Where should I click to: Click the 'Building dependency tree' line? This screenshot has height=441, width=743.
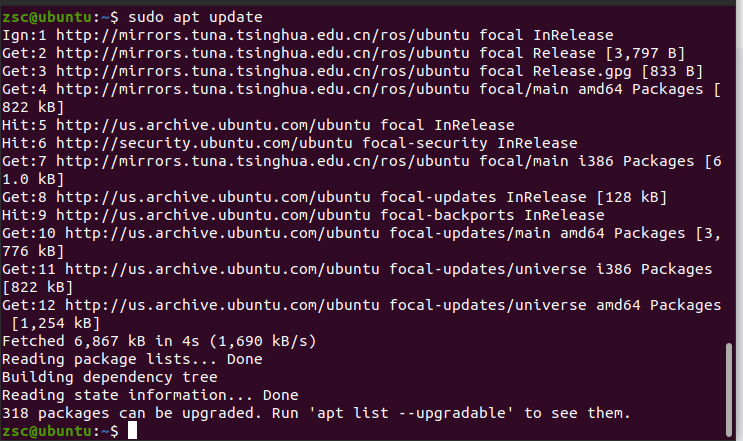[110, 377]
